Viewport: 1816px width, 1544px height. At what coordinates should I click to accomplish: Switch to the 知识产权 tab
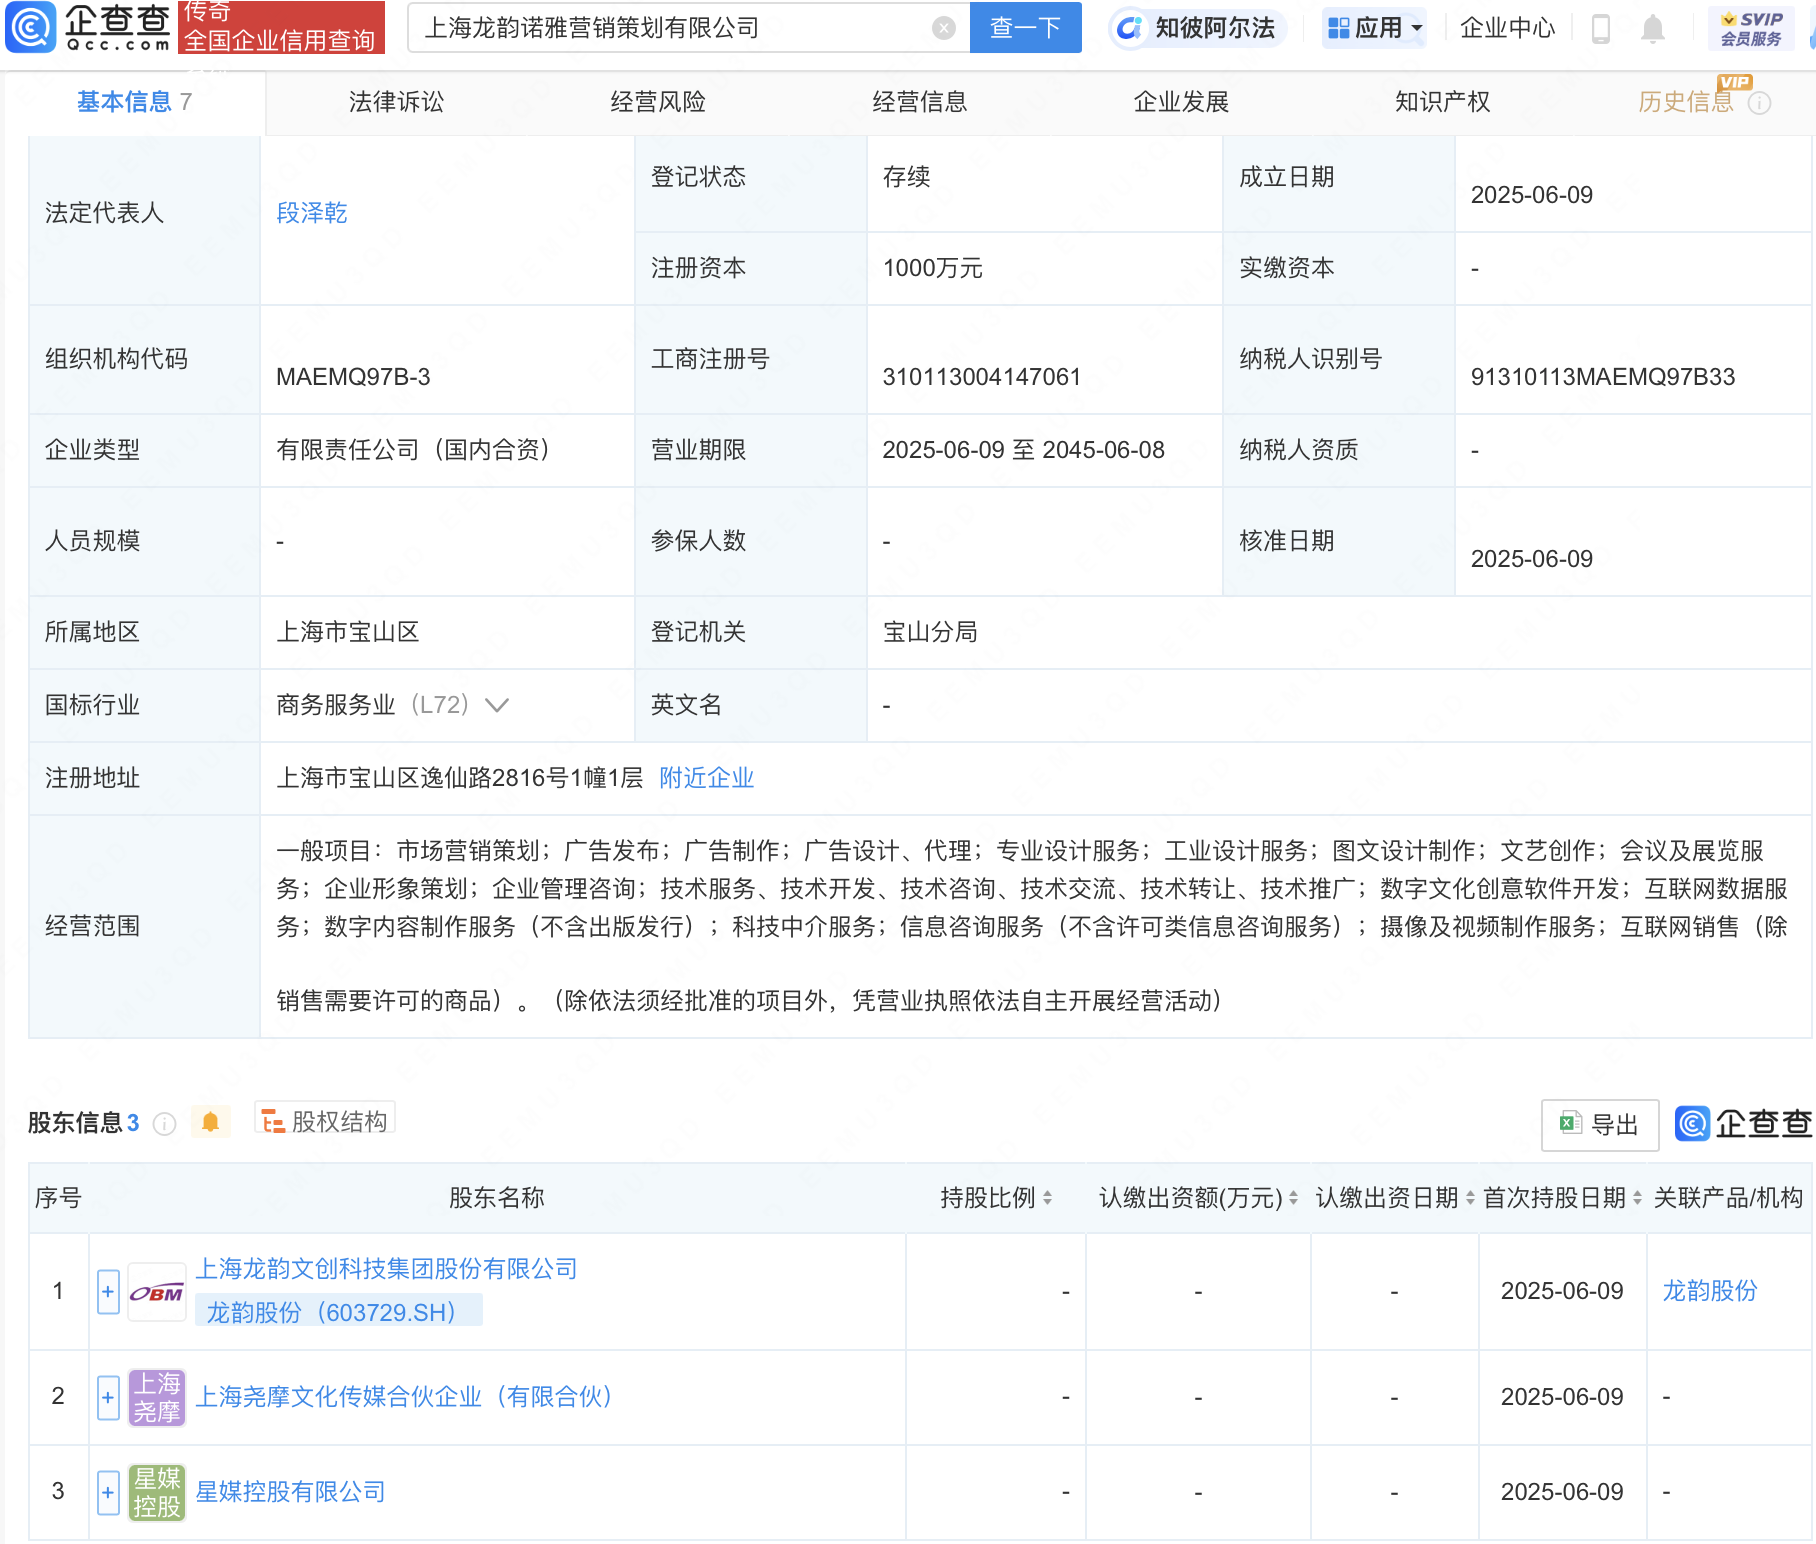pos(1442,102)
